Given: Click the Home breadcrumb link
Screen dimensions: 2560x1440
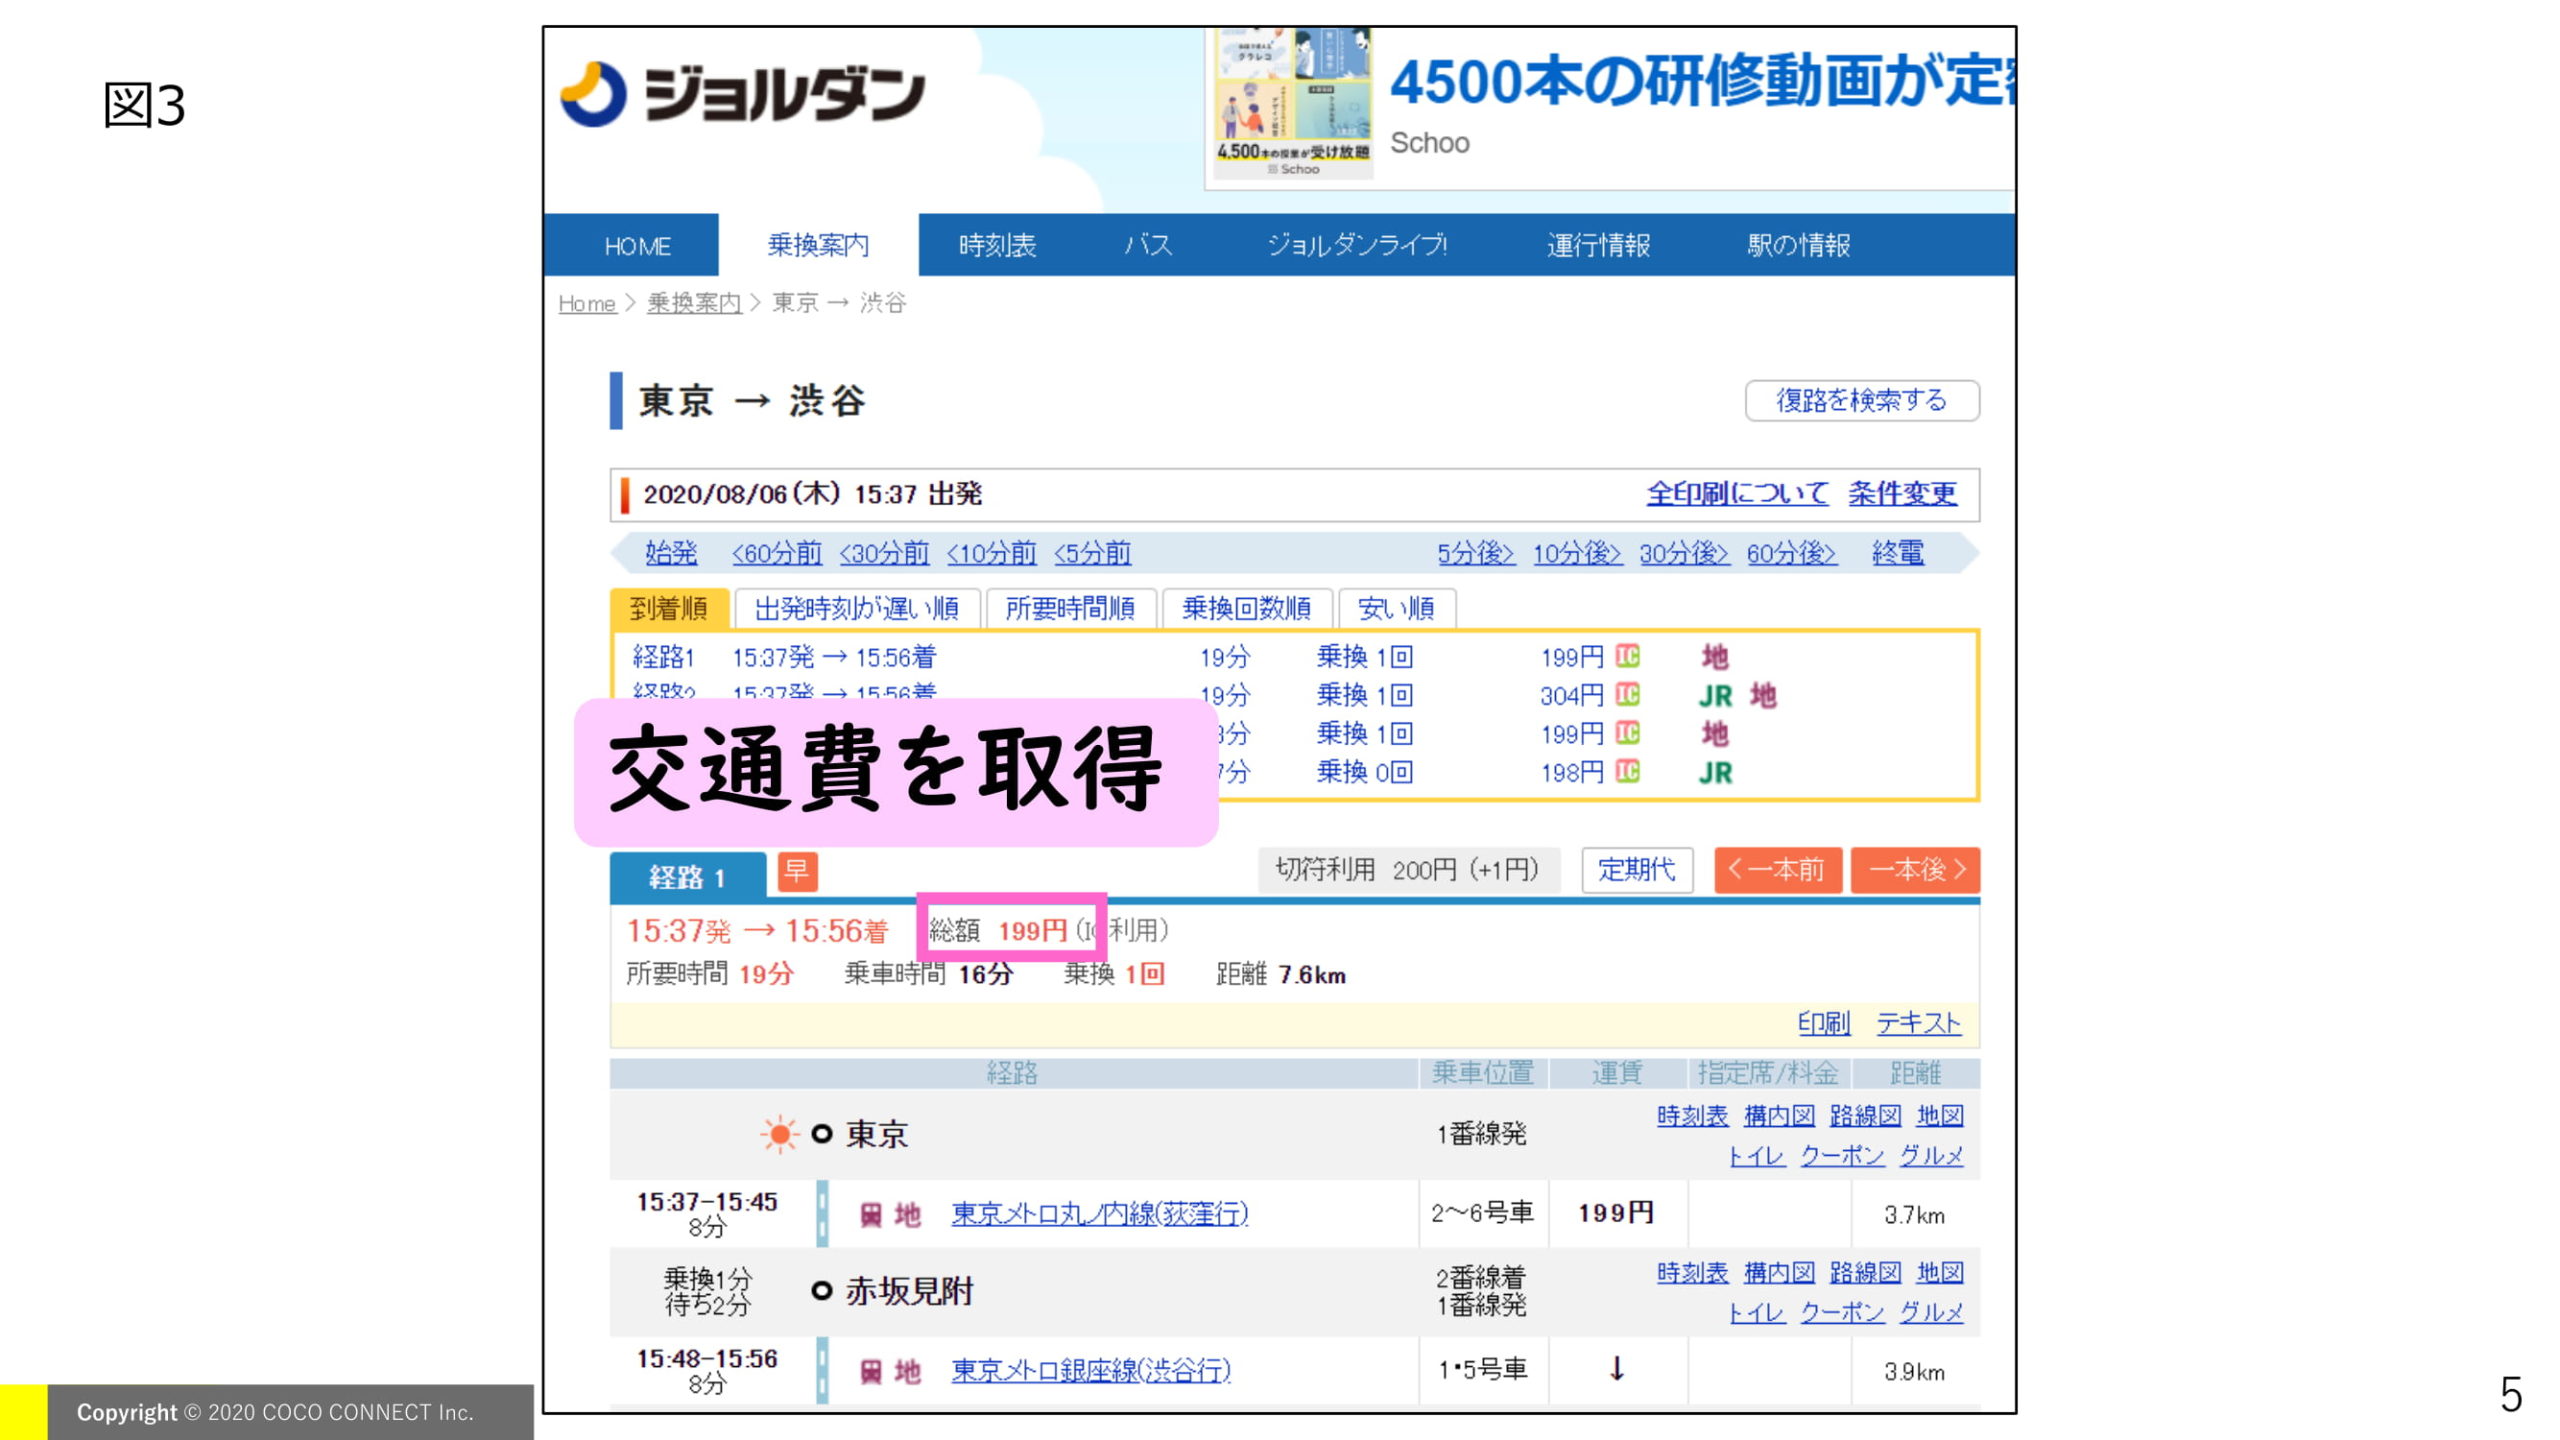Looking at the screenshot, I should tap(587, 303).
